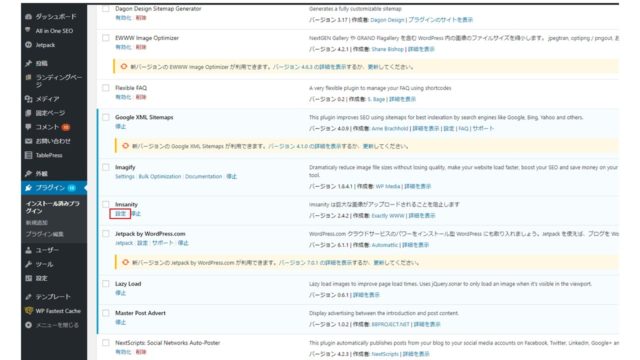Select the Flexible FAQ checkbox
Screen dimensions: 640x360
[x=106, y=88]
